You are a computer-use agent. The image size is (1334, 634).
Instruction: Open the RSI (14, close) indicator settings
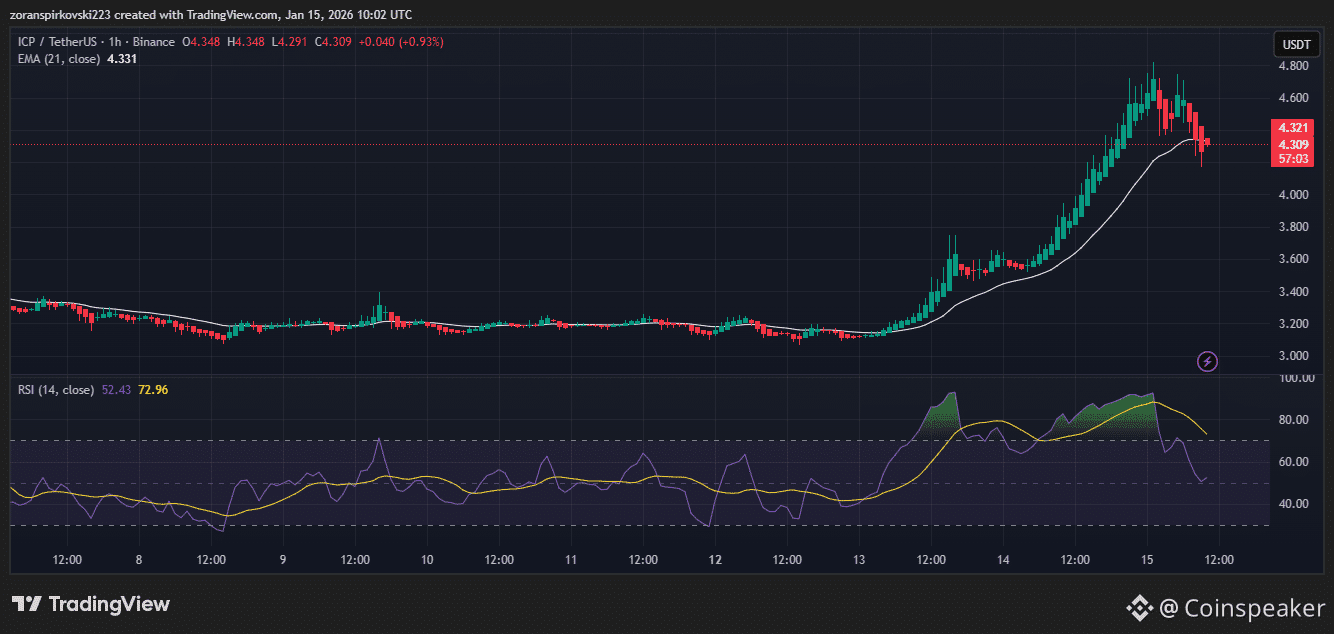click(55, 389)
